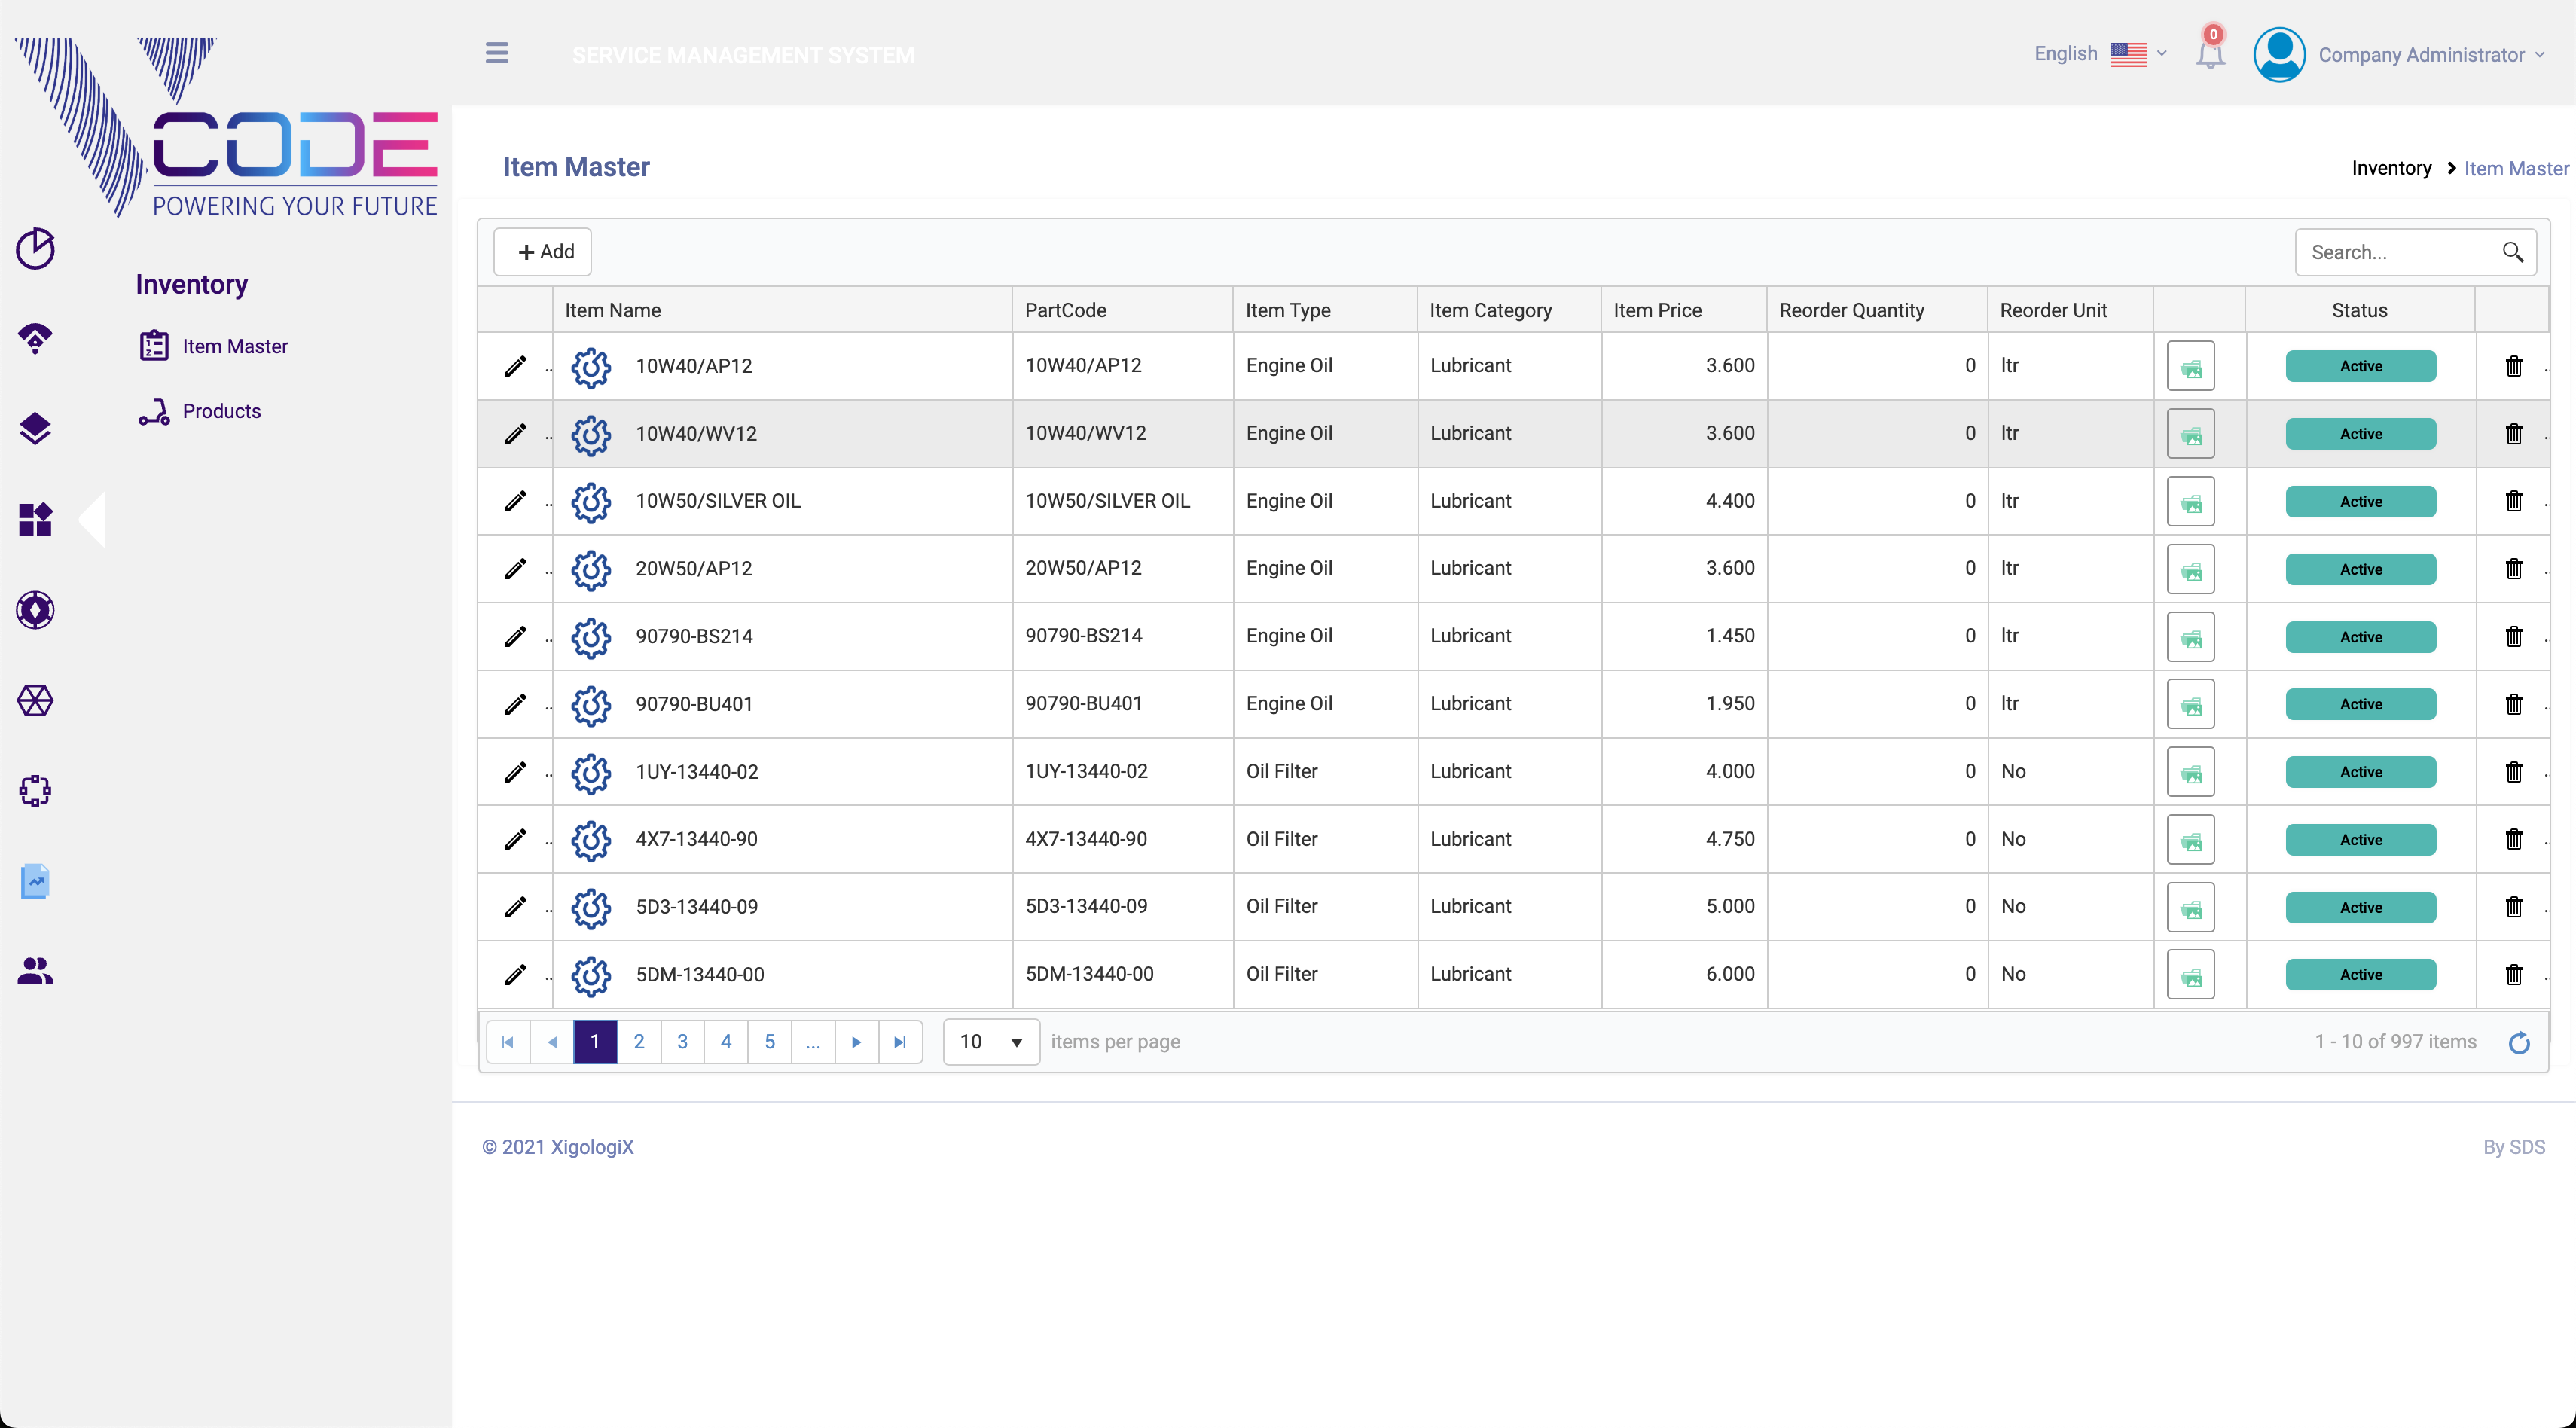Expand the English language selector

[x=2100, y=54]
